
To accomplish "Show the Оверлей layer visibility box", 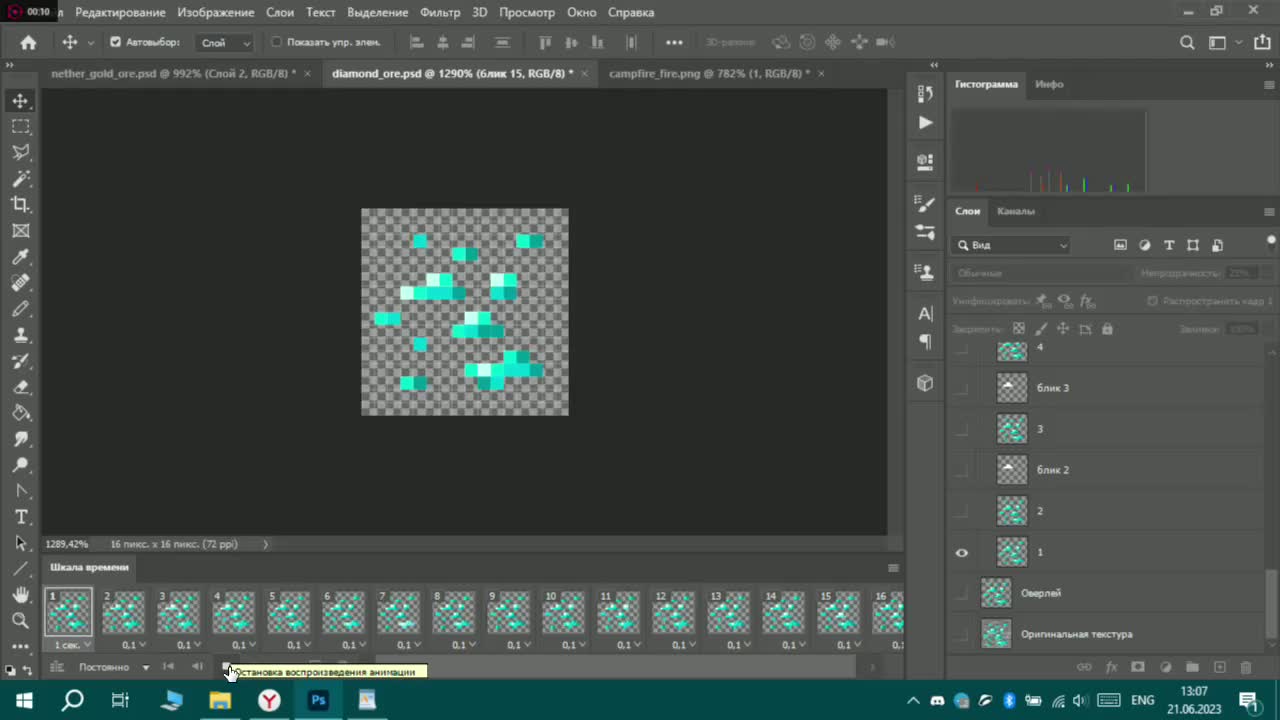I will click(x=962, y=593).
